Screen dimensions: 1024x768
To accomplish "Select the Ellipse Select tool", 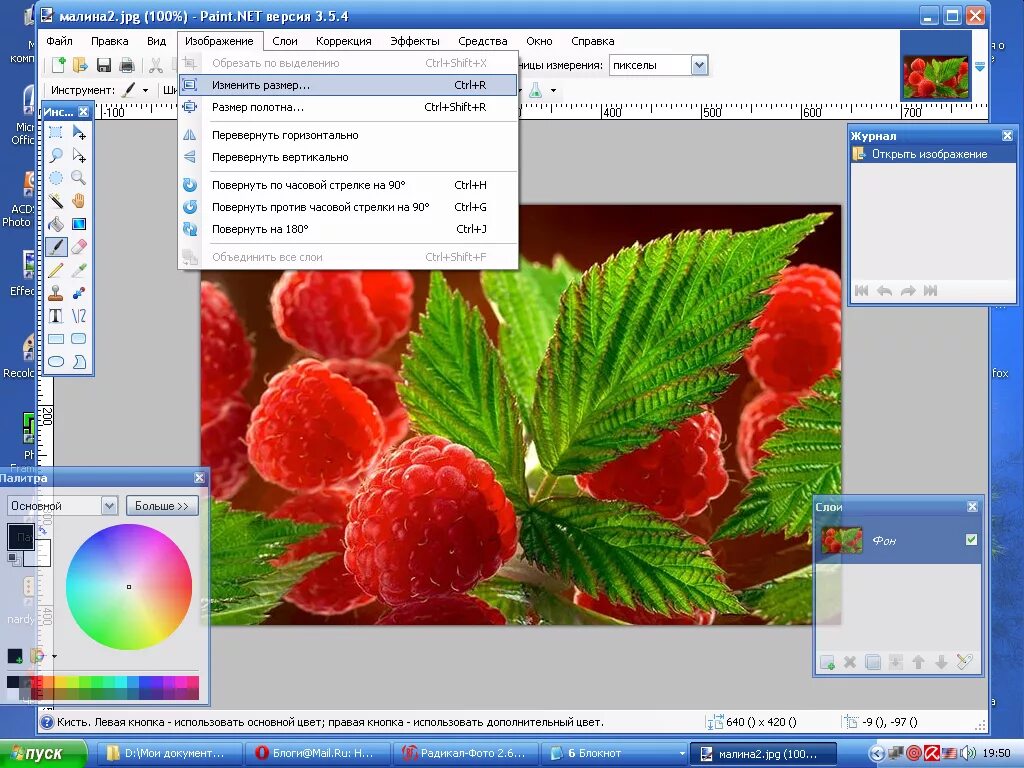I will click(56, 178).
